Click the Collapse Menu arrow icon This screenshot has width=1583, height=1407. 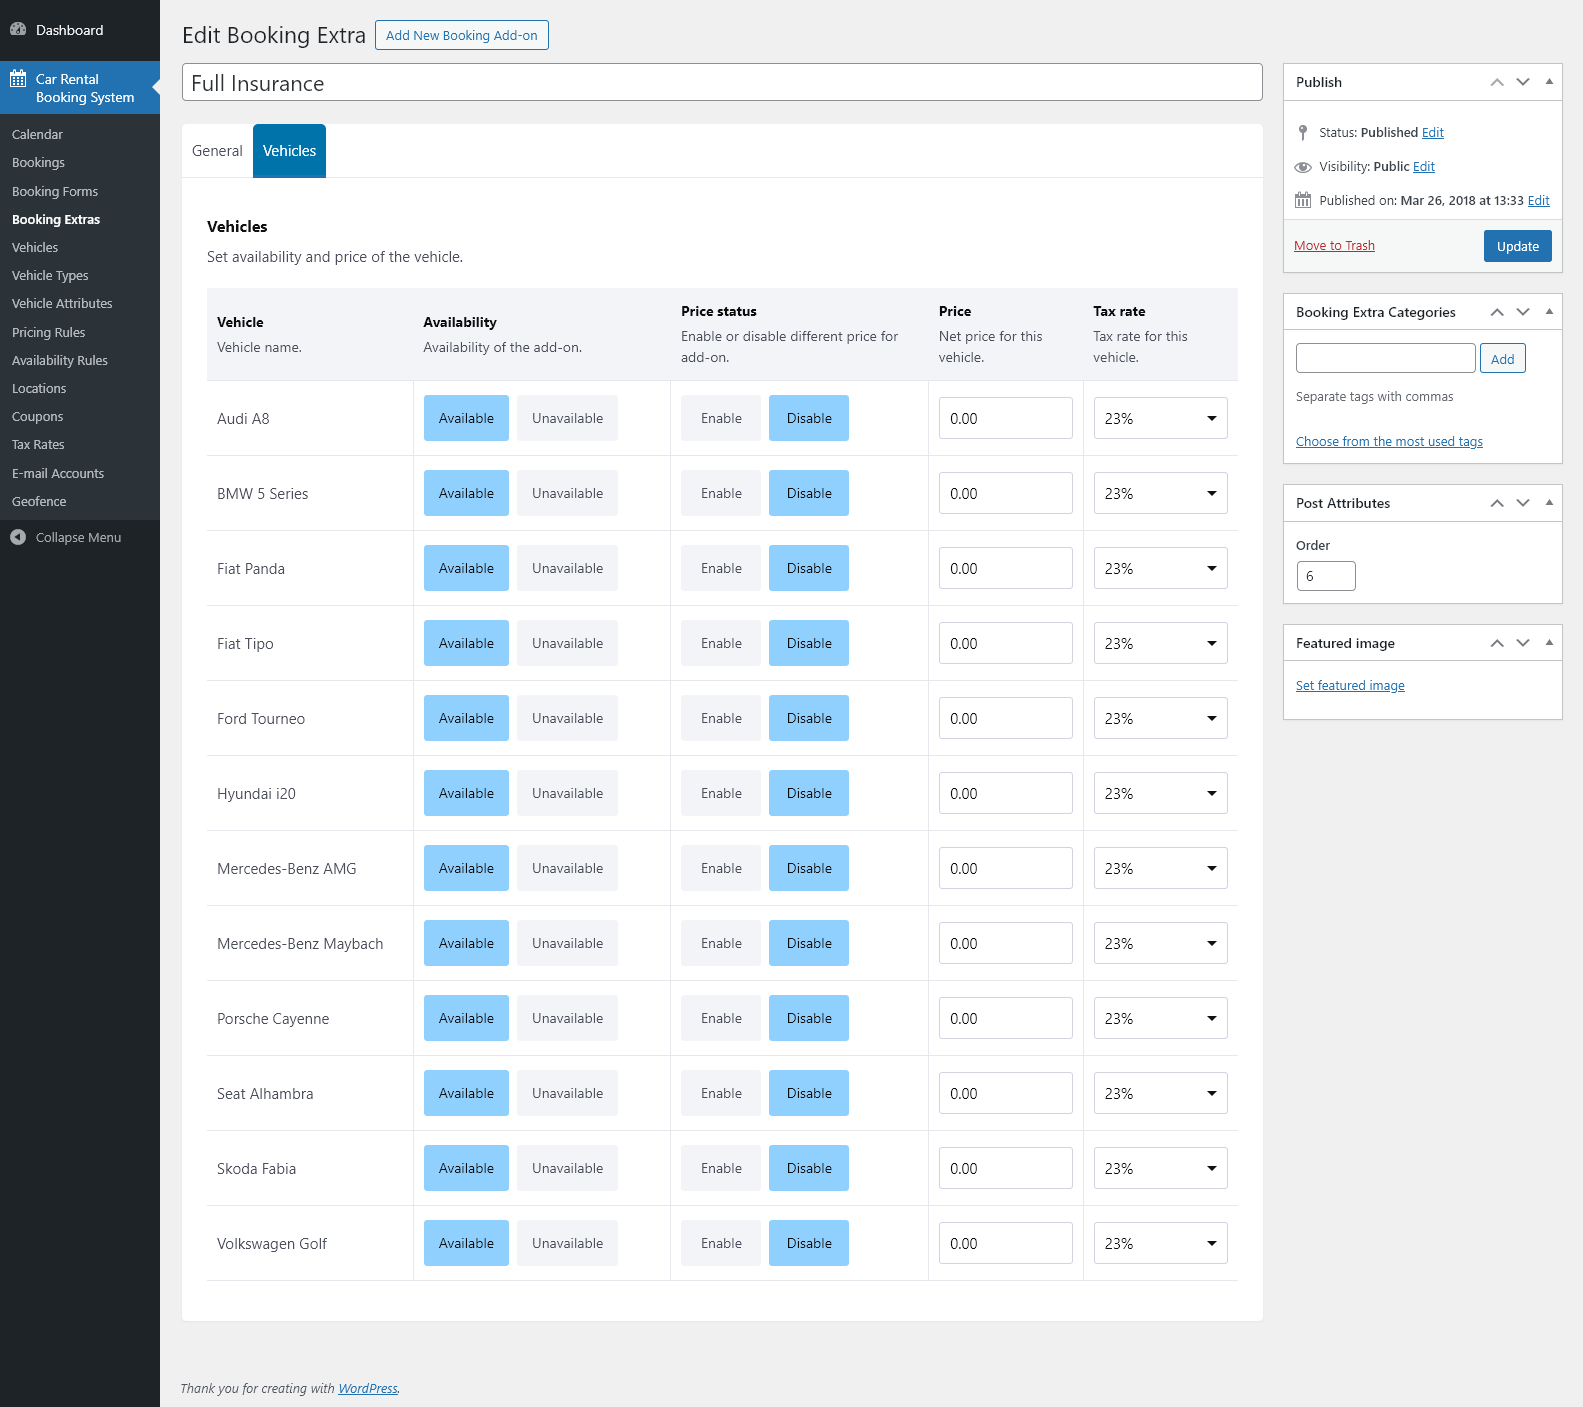click(18, 538)
